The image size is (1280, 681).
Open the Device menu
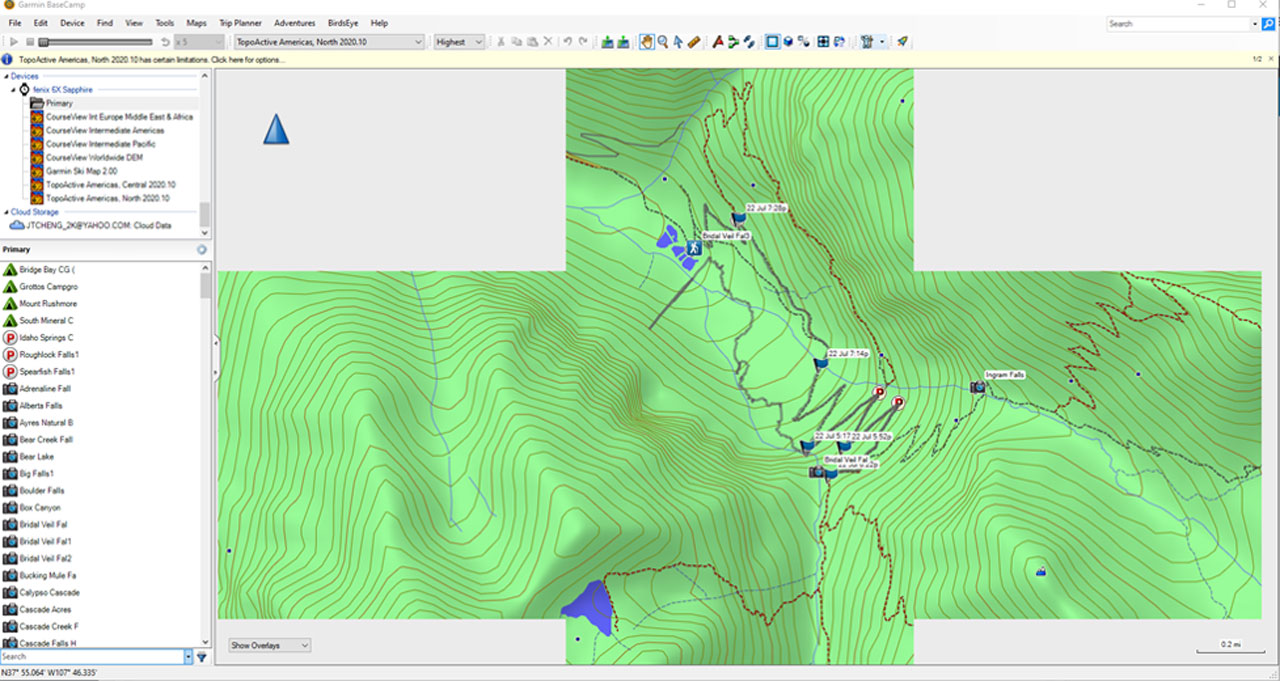72,23
